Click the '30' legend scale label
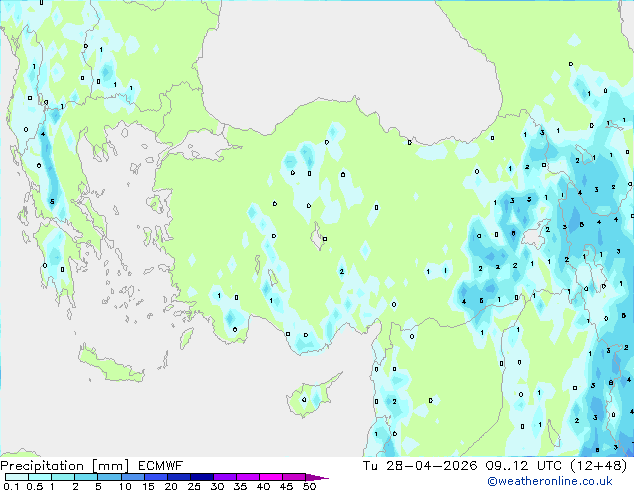This screenshot has height=490, width=634. tap(217, 486)
